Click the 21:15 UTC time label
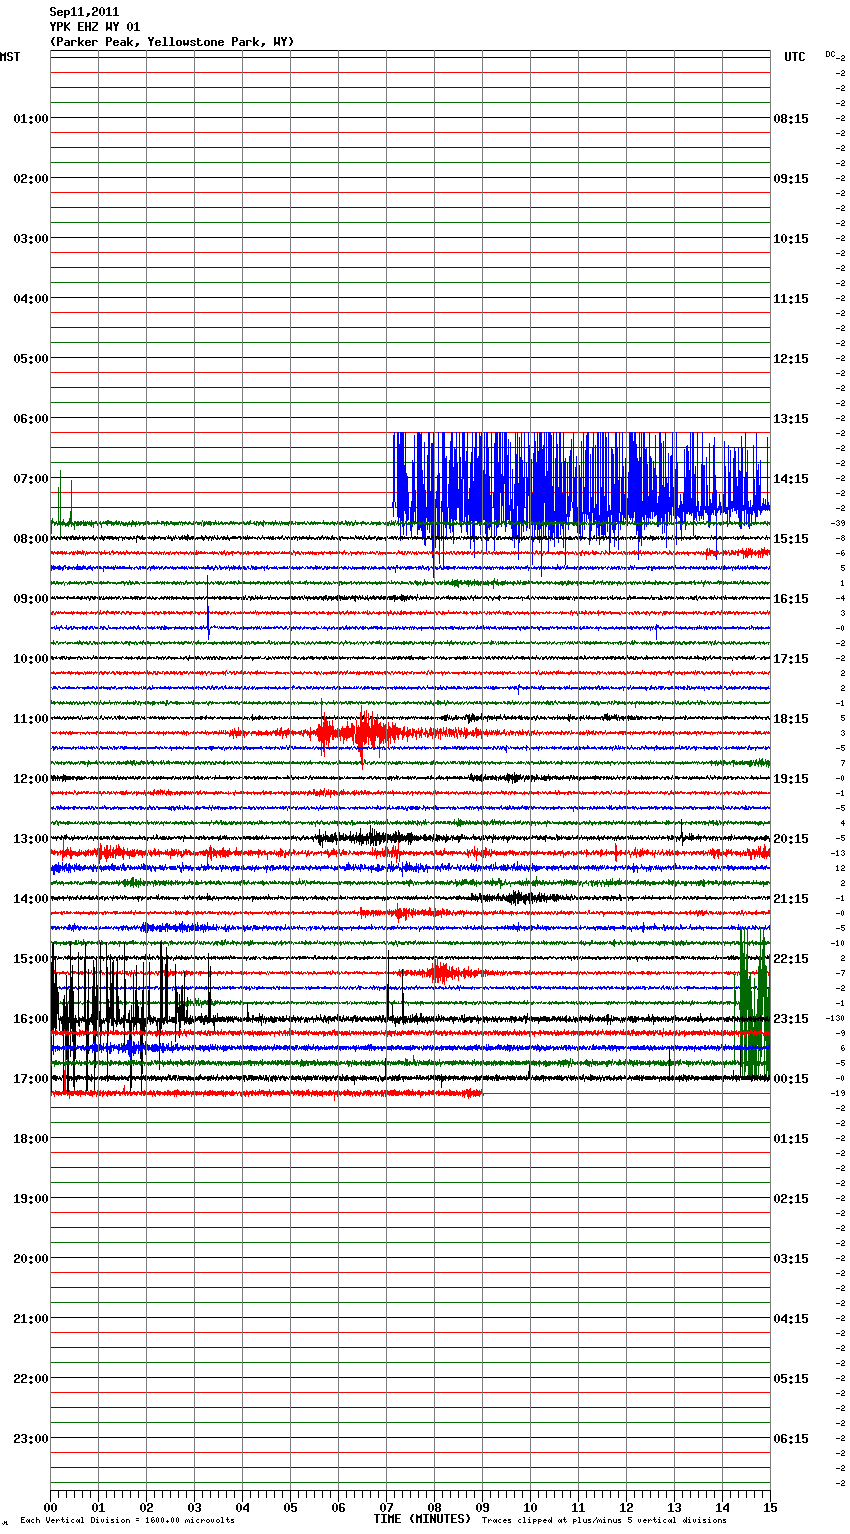 (x=791, y=899)
